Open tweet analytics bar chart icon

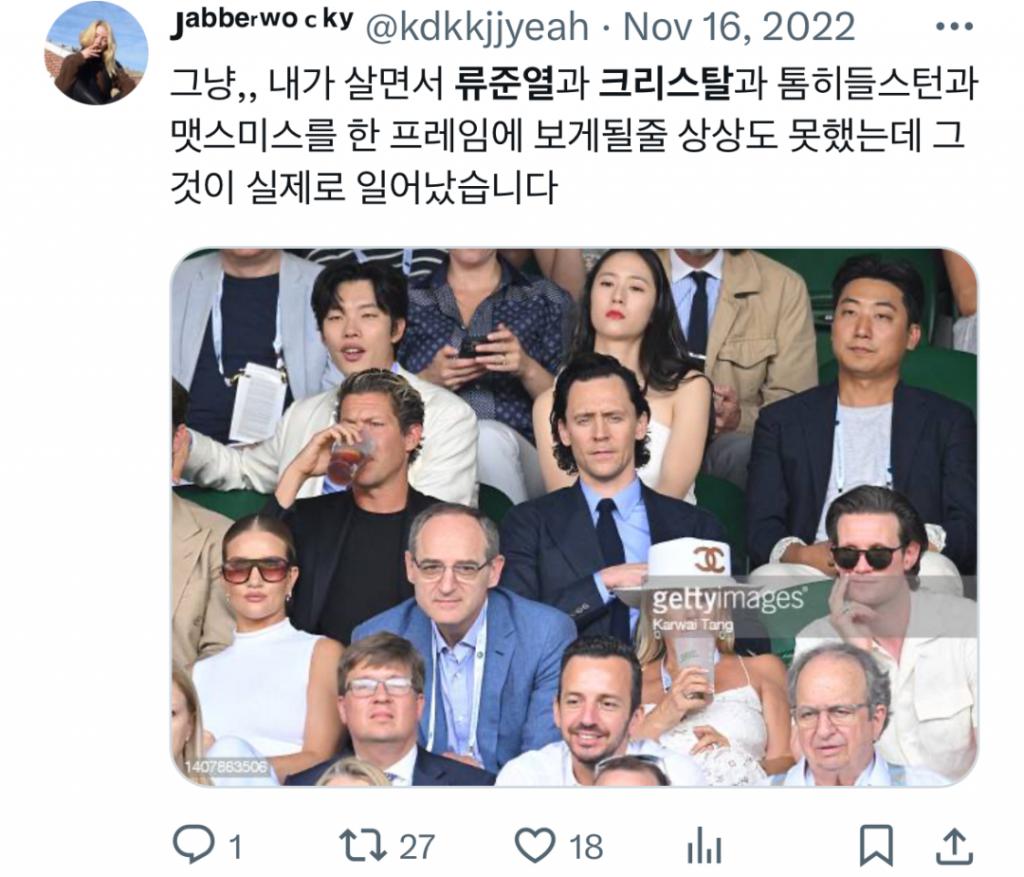(x=704, y=846)
